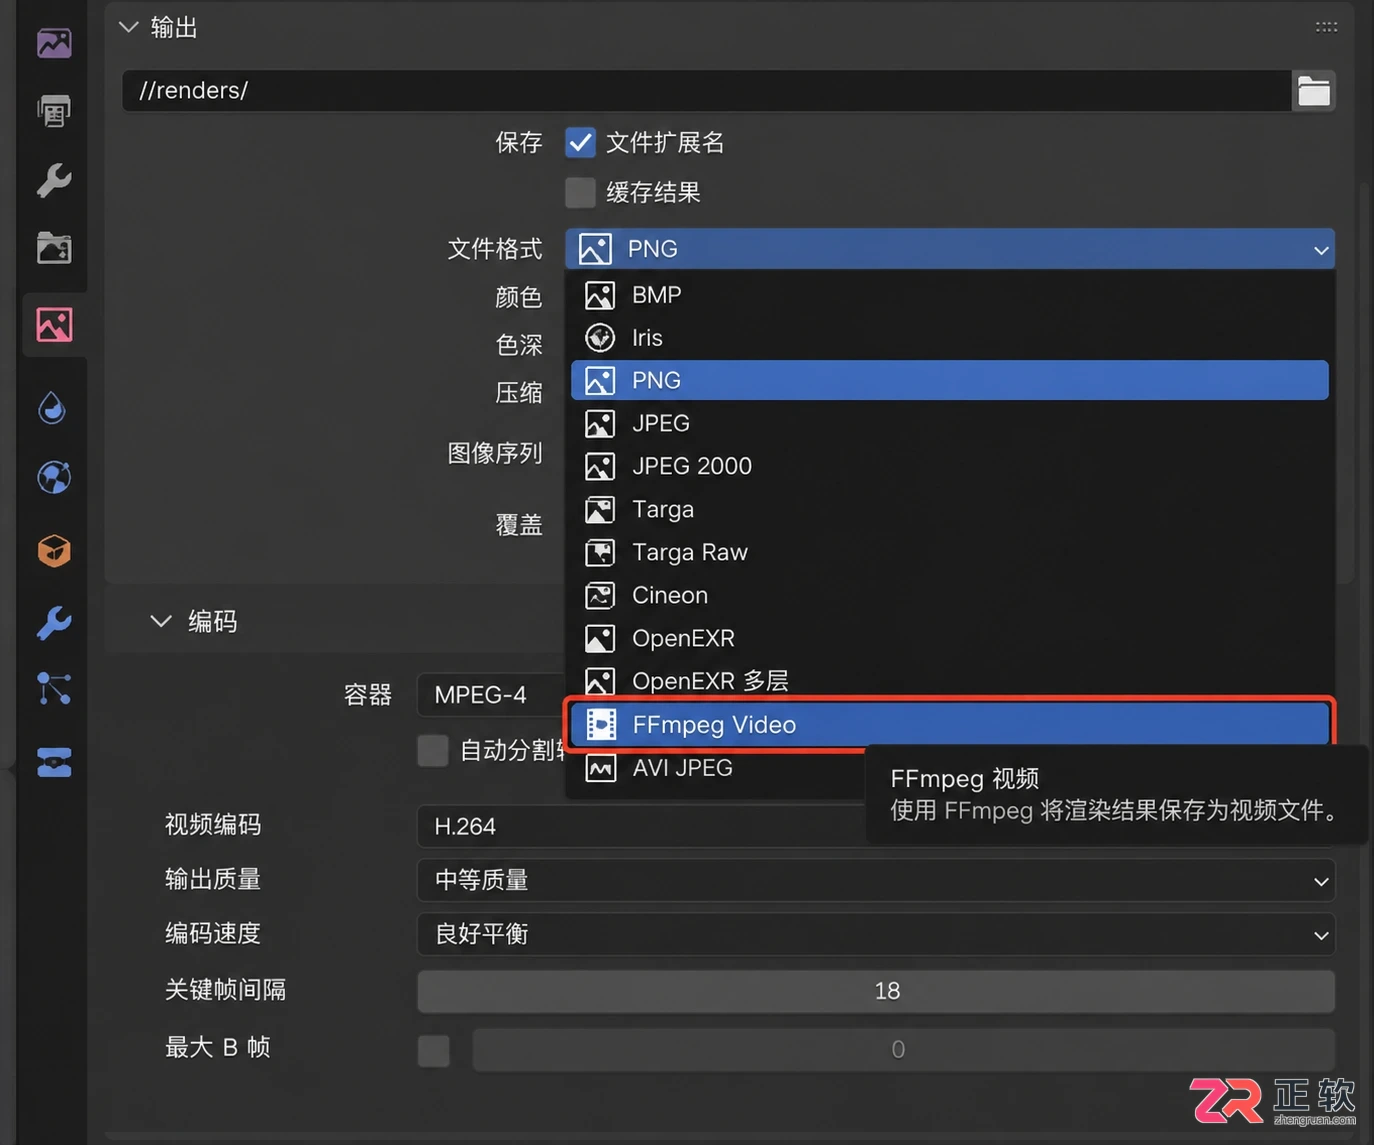Viewport: 1374px width, 1145px height.
Task: Open the Object constraints icon
Action: coord(54,762)
